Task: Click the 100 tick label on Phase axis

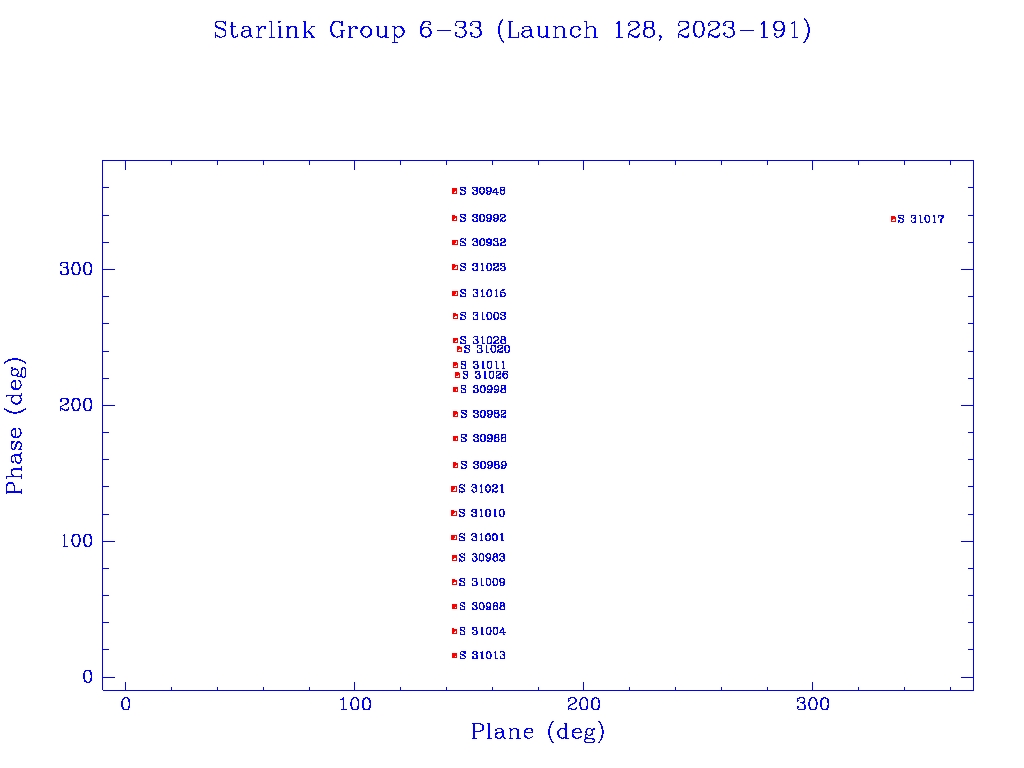Action: click(76, 541)
